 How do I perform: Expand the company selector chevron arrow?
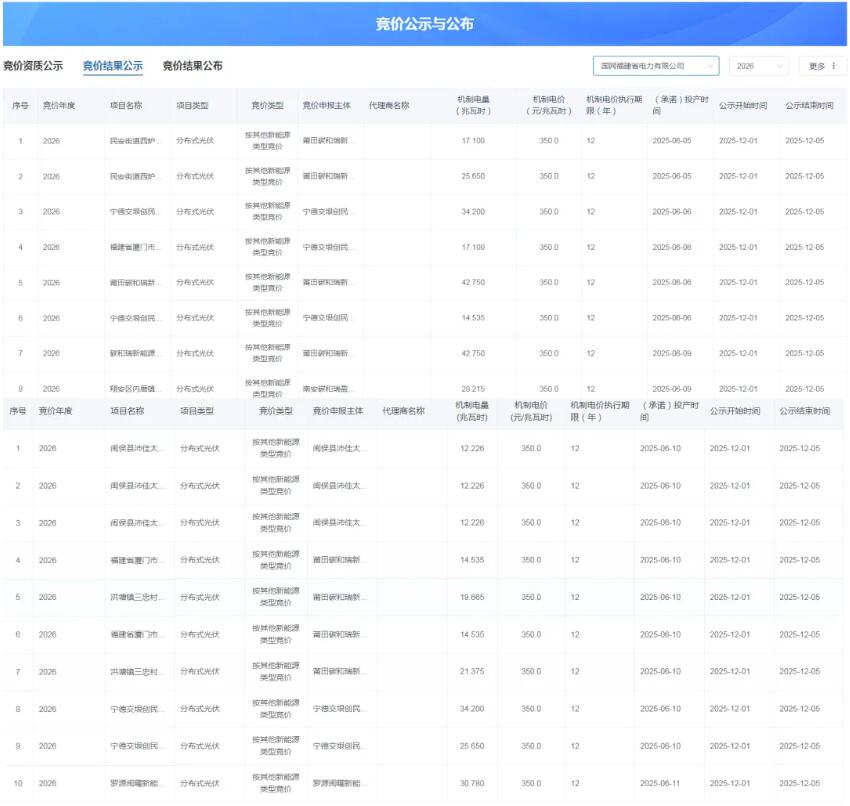[x=712, y=64]
